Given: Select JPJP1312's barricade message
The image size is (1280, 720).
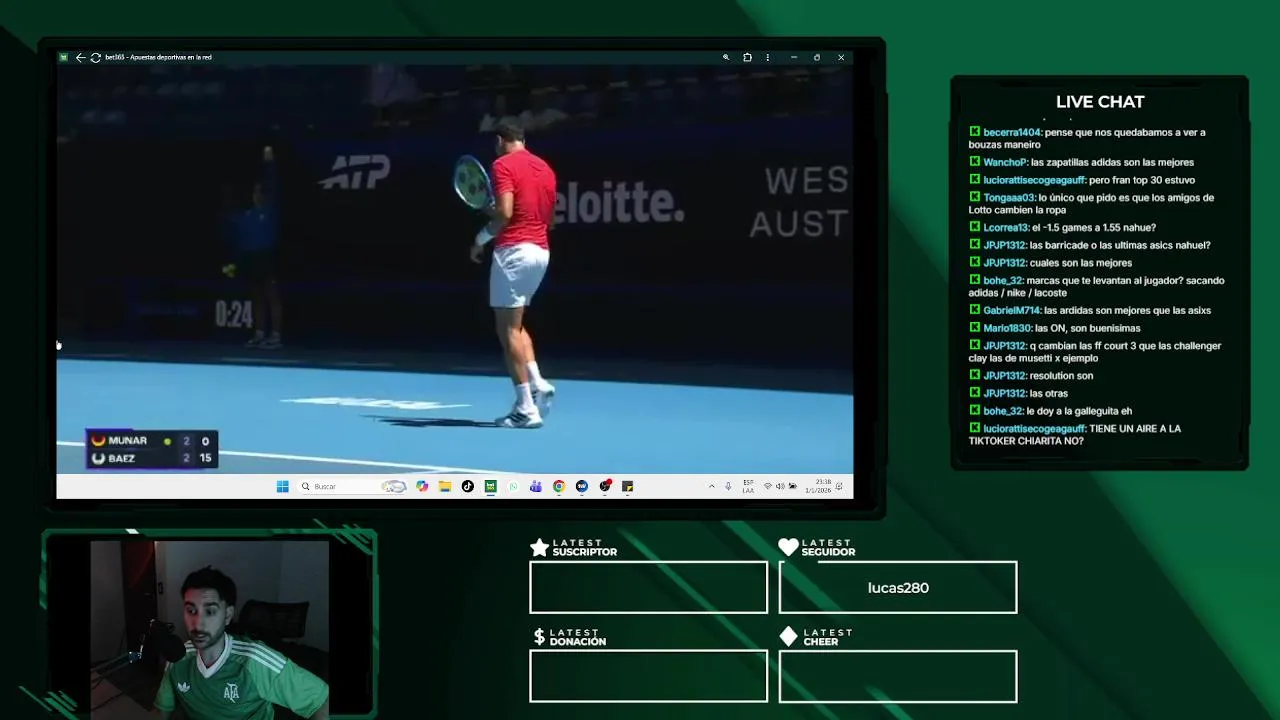Looking at the screenshot, I should pyautogui.click(x=1089, y=245).
